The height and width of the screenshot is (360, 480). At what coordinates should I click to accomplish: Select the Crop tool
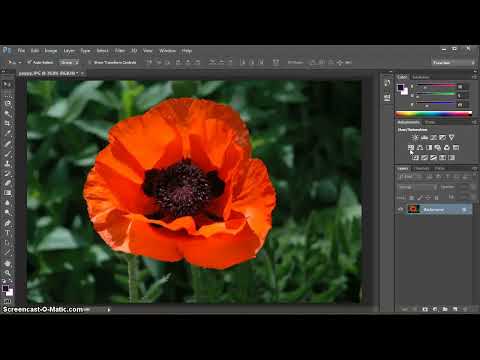[x=7, y=123]
